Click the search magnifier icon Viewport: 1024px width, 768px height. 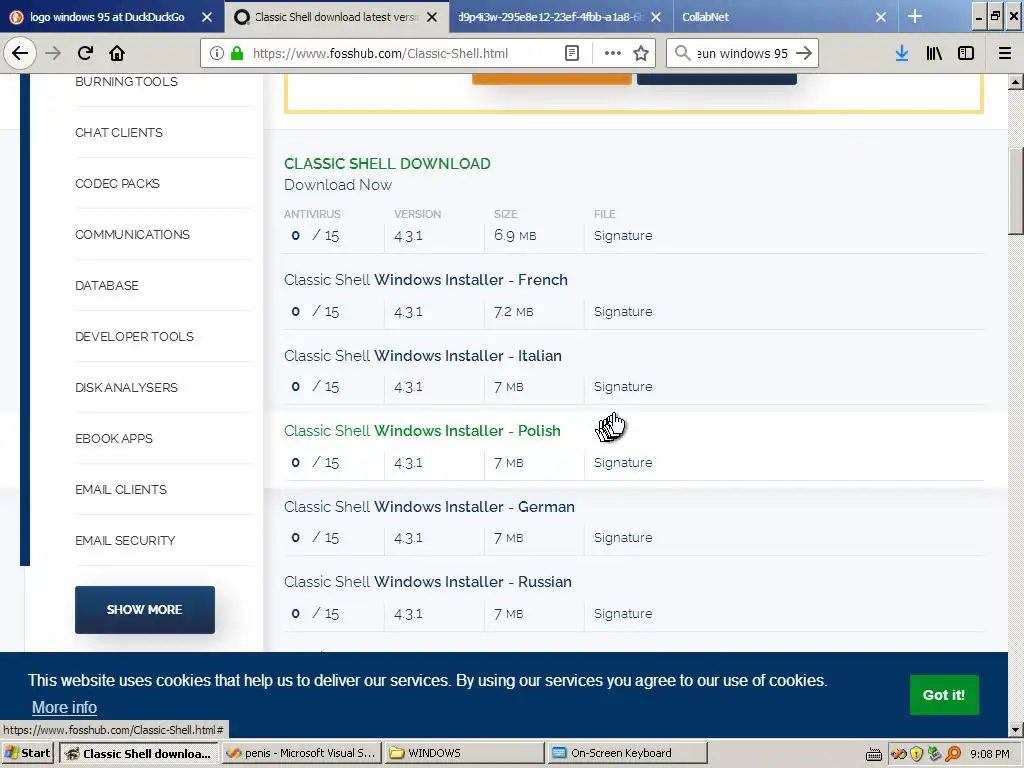click(x=682, y=53)
